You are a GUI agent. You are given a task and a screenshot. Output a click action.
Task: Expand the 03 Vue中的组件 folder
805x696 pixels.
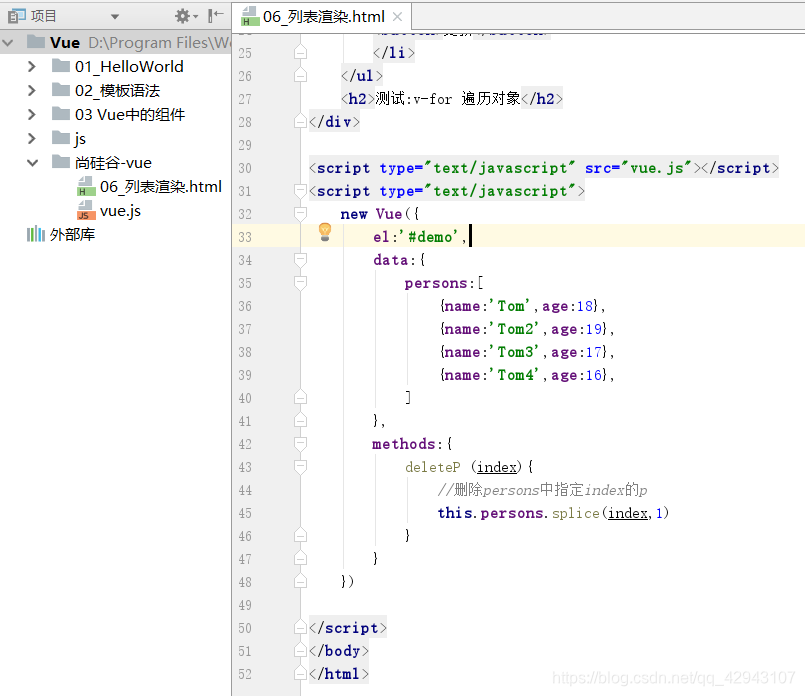click(32, 114)
